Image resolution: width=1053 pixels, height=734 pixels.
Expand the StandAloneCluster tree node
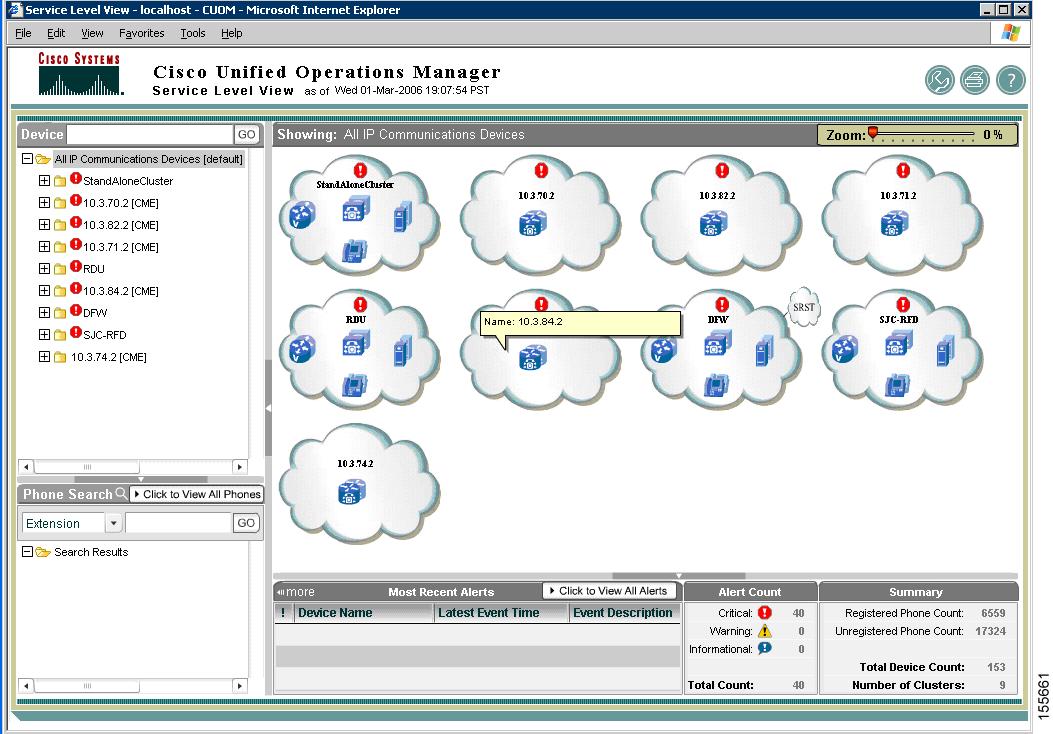point(44,181)
